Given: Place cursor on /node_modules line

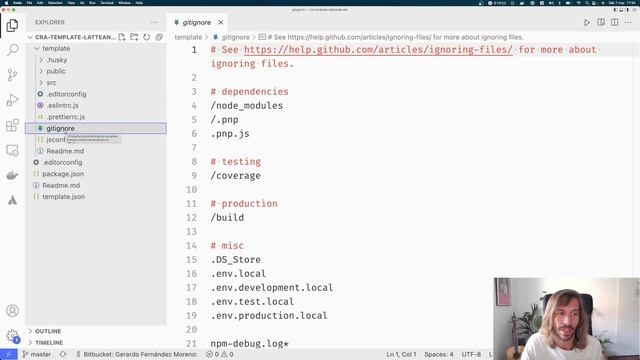Looking at the screenshot, I should tap(247, 106).
